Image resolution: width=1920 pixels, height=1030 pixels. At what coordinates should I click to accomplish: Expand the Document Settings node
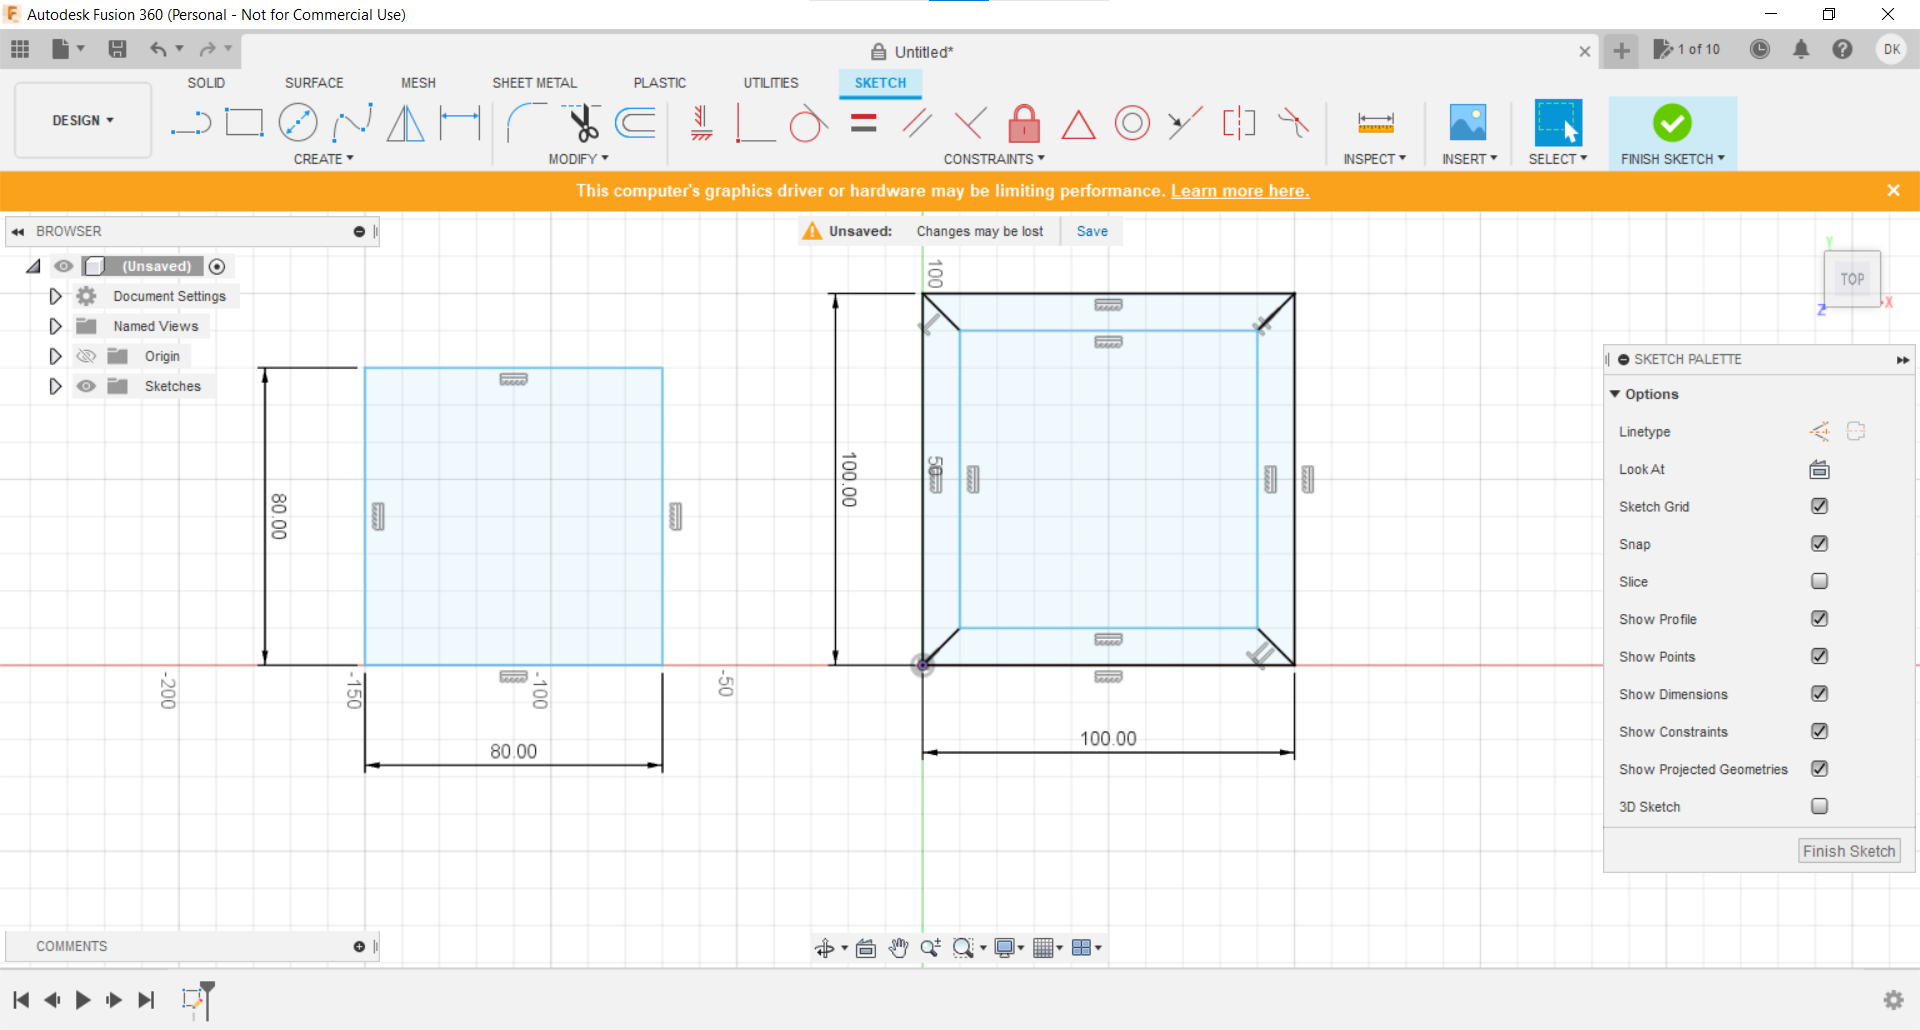tap(55, 296)
